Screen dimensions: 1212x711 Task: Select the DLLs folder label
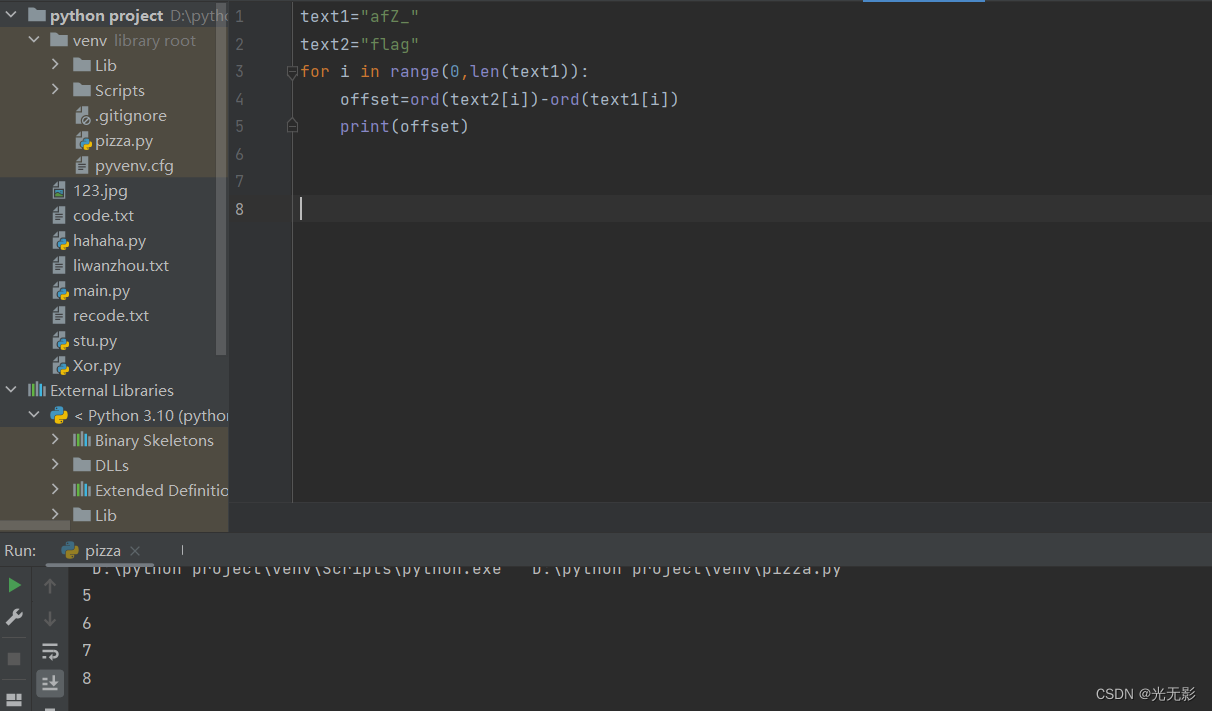pos(112,465)
